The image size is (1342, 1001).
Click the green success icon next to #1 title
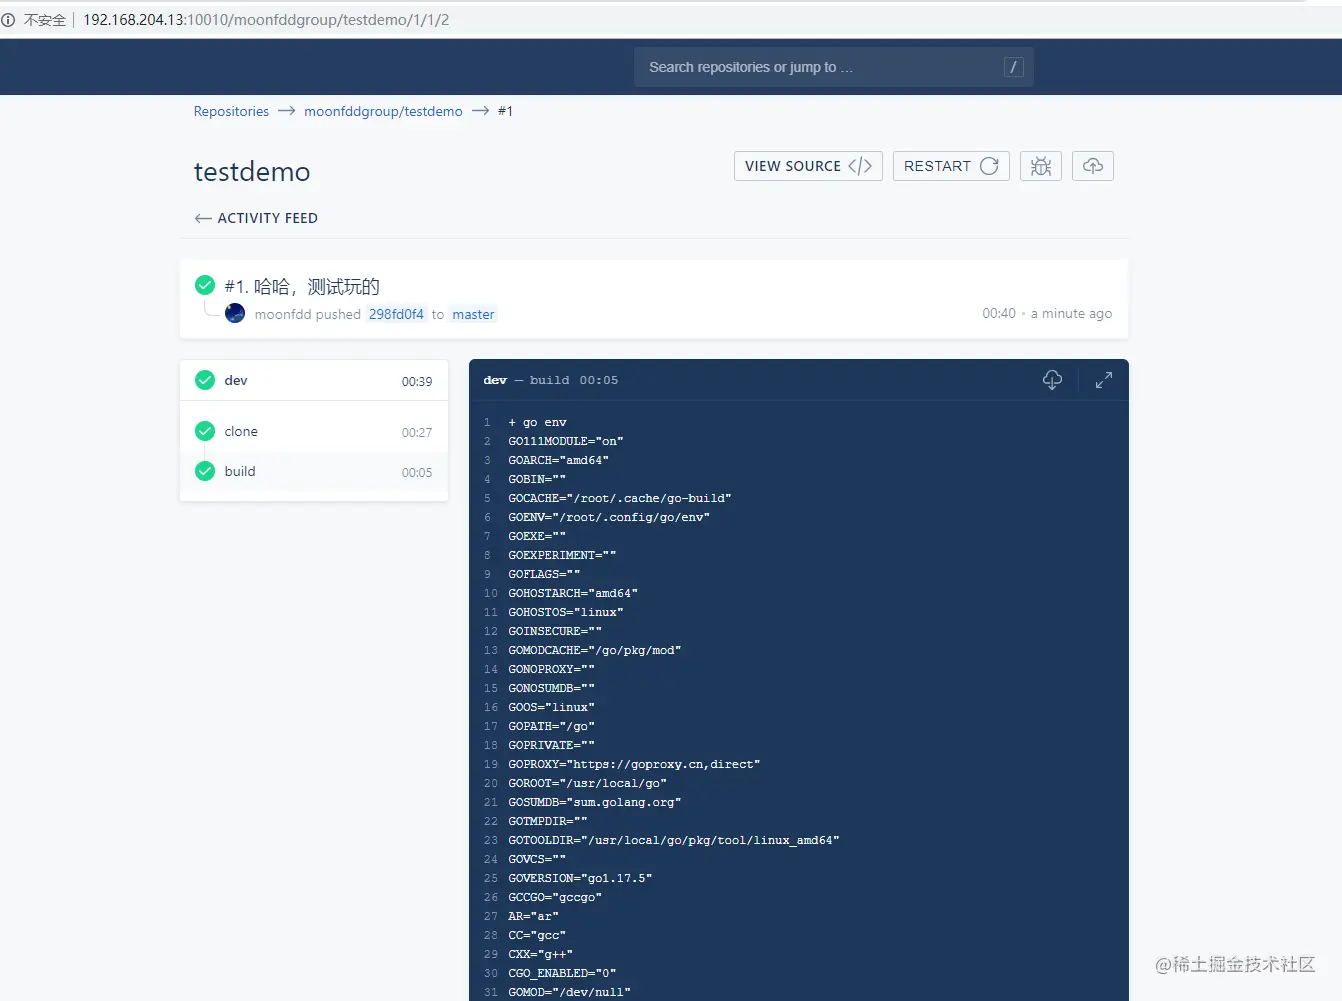click(205, 285)
